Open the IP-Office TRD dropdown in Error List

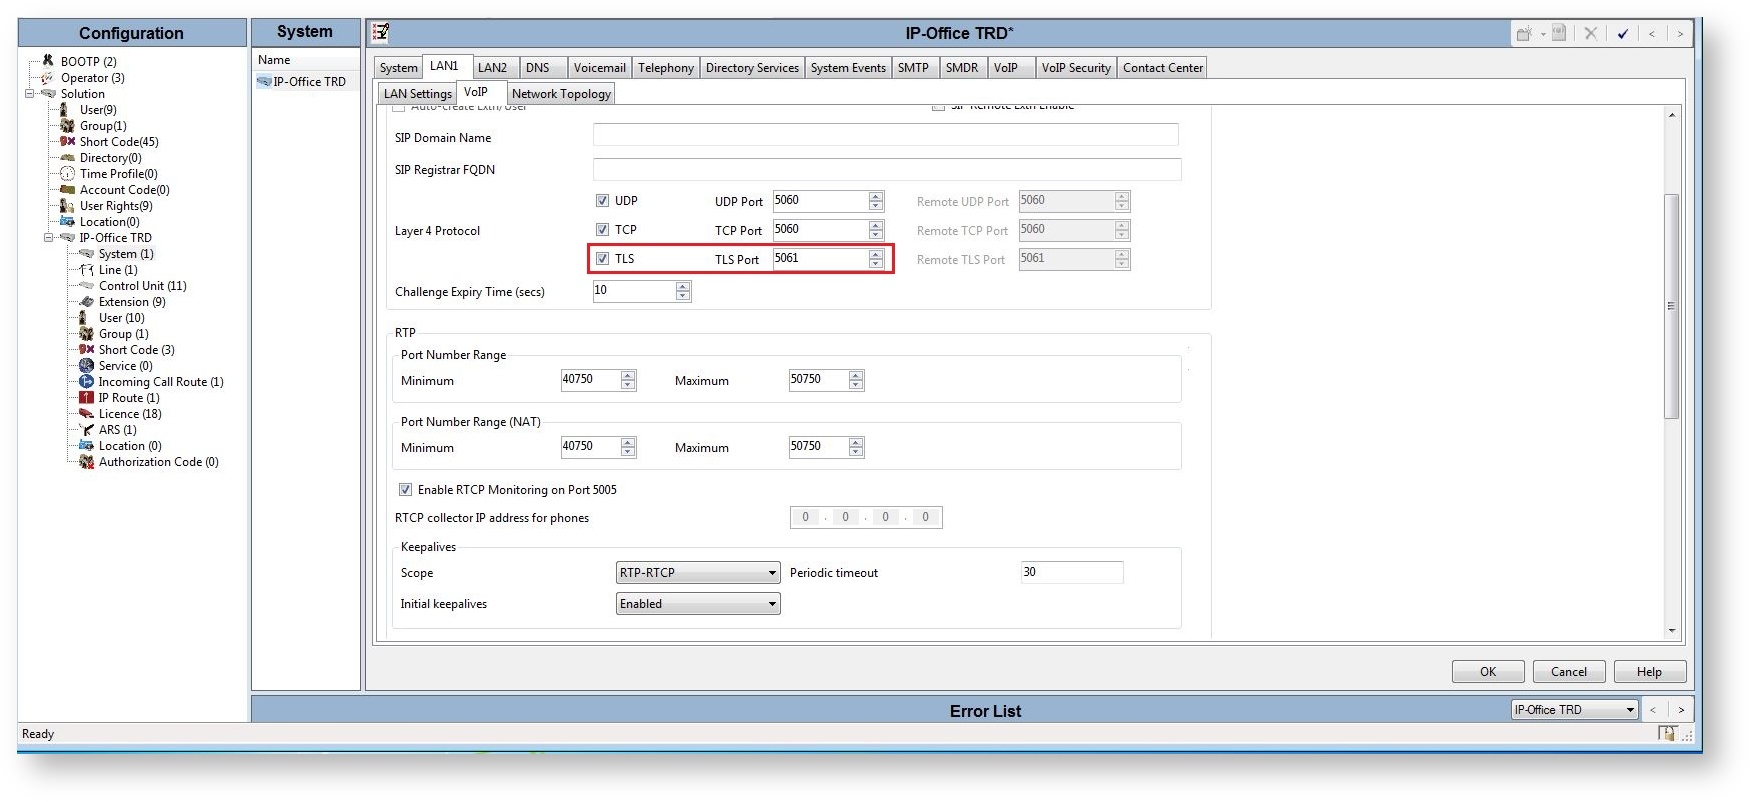(1574, 709)
